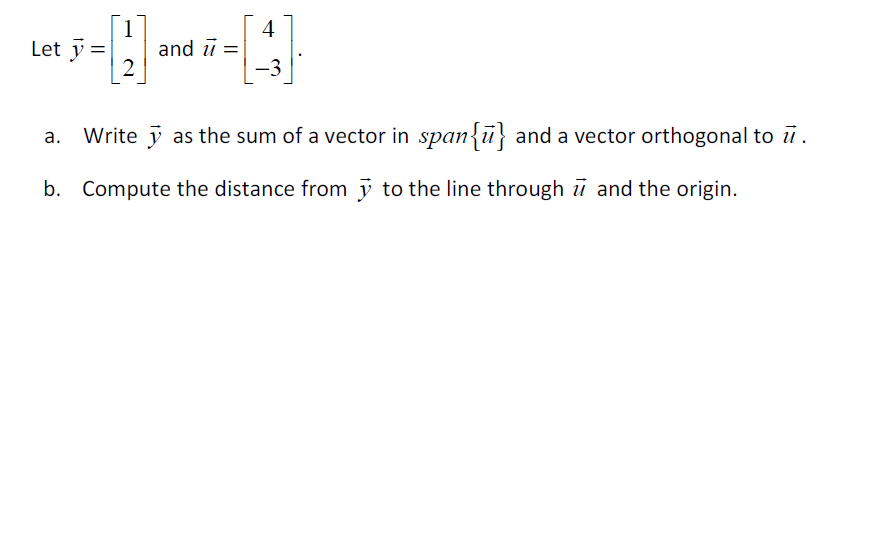Click the vector u symbol in part b
The width and height of the screenshot is (877, 559).
pyautogui.click(x=579, y=188)
